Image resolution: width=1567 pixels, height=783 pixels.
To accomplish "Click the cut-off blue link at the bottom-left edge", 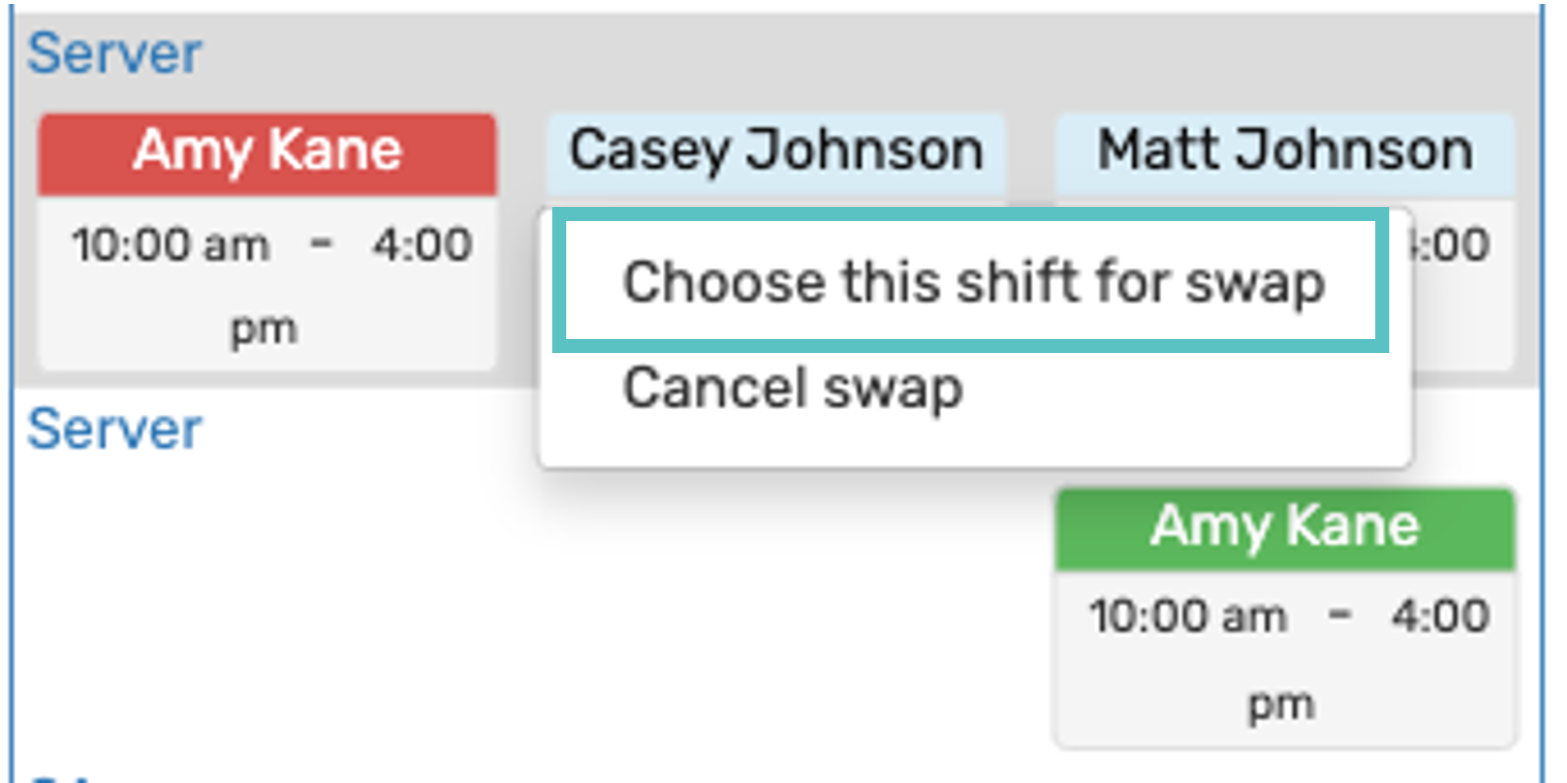I will [60, 776].
